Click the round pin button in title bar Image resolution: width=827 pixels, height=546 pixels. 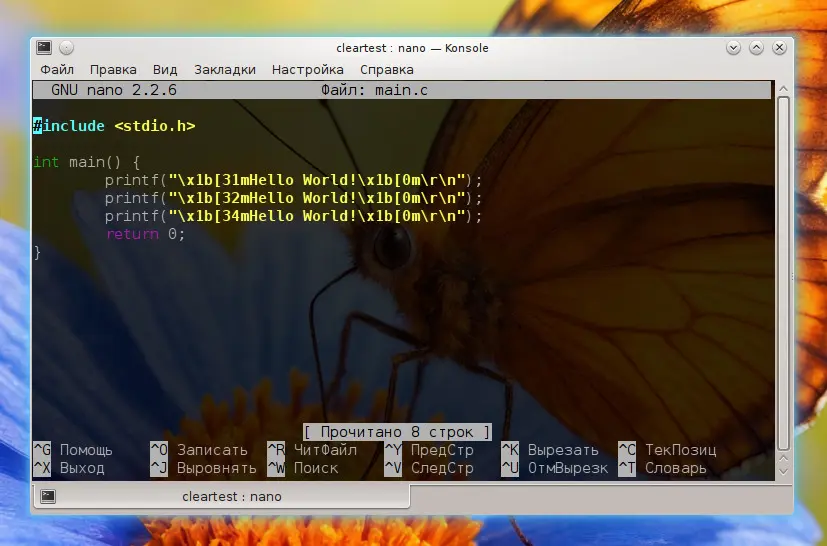[66, 48]
